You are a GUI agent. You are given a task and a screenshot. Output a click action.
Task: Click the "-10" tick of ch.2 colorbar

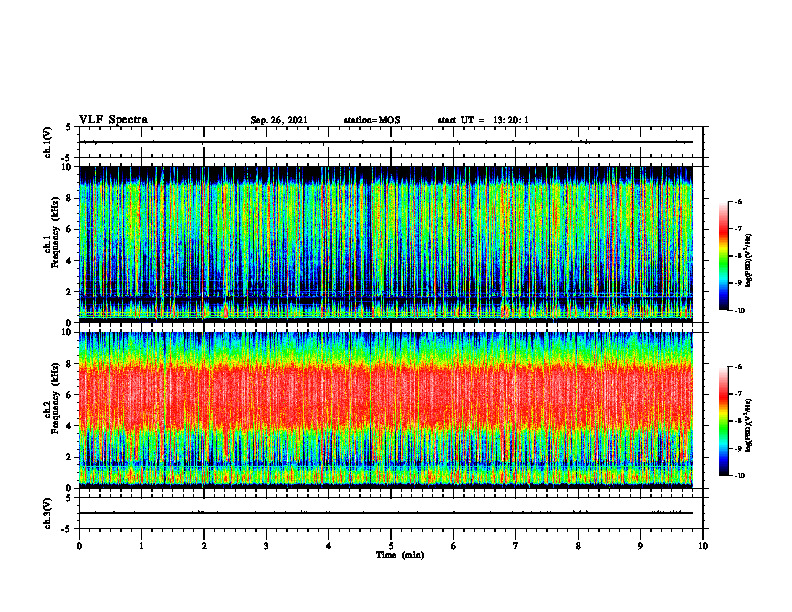point(740,476)
